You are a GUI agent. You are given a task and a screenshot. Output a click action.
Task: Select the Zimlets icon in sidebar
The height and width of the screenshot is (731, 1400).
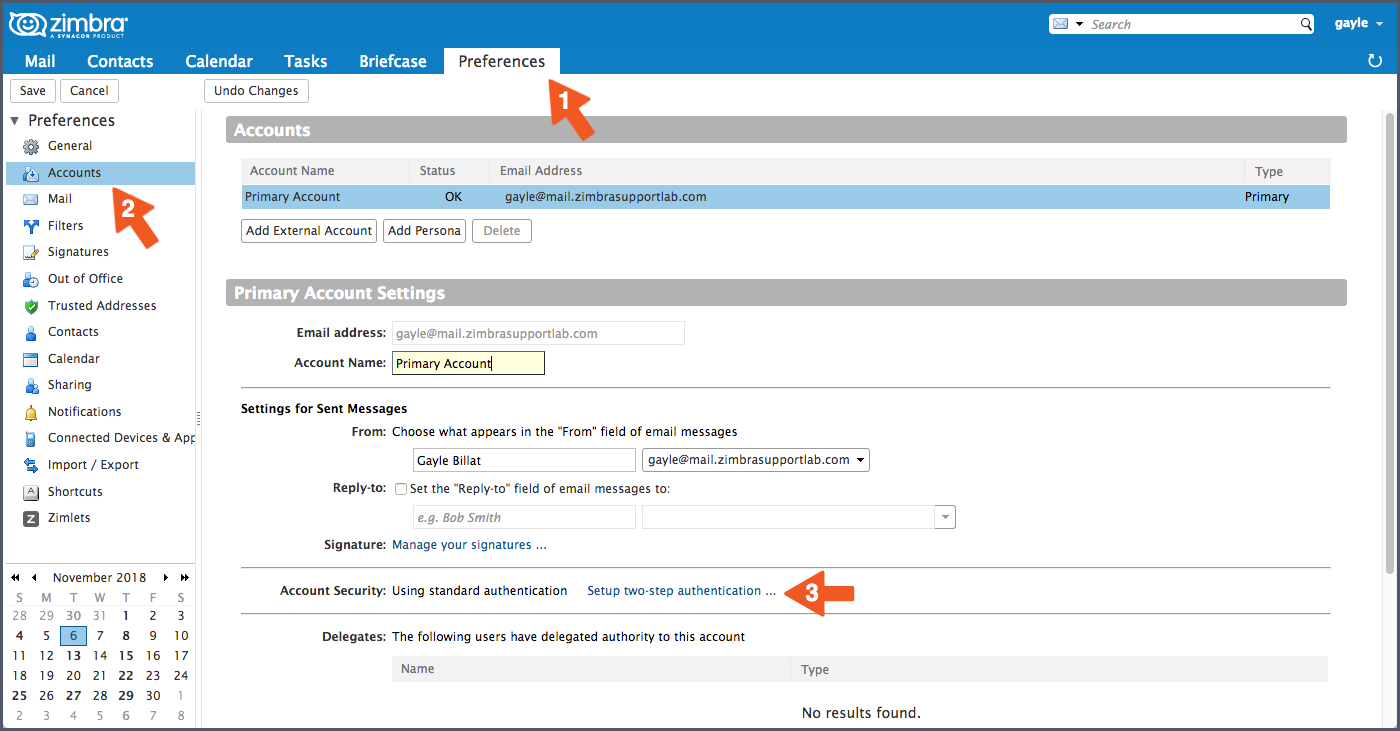coord(30,518)
